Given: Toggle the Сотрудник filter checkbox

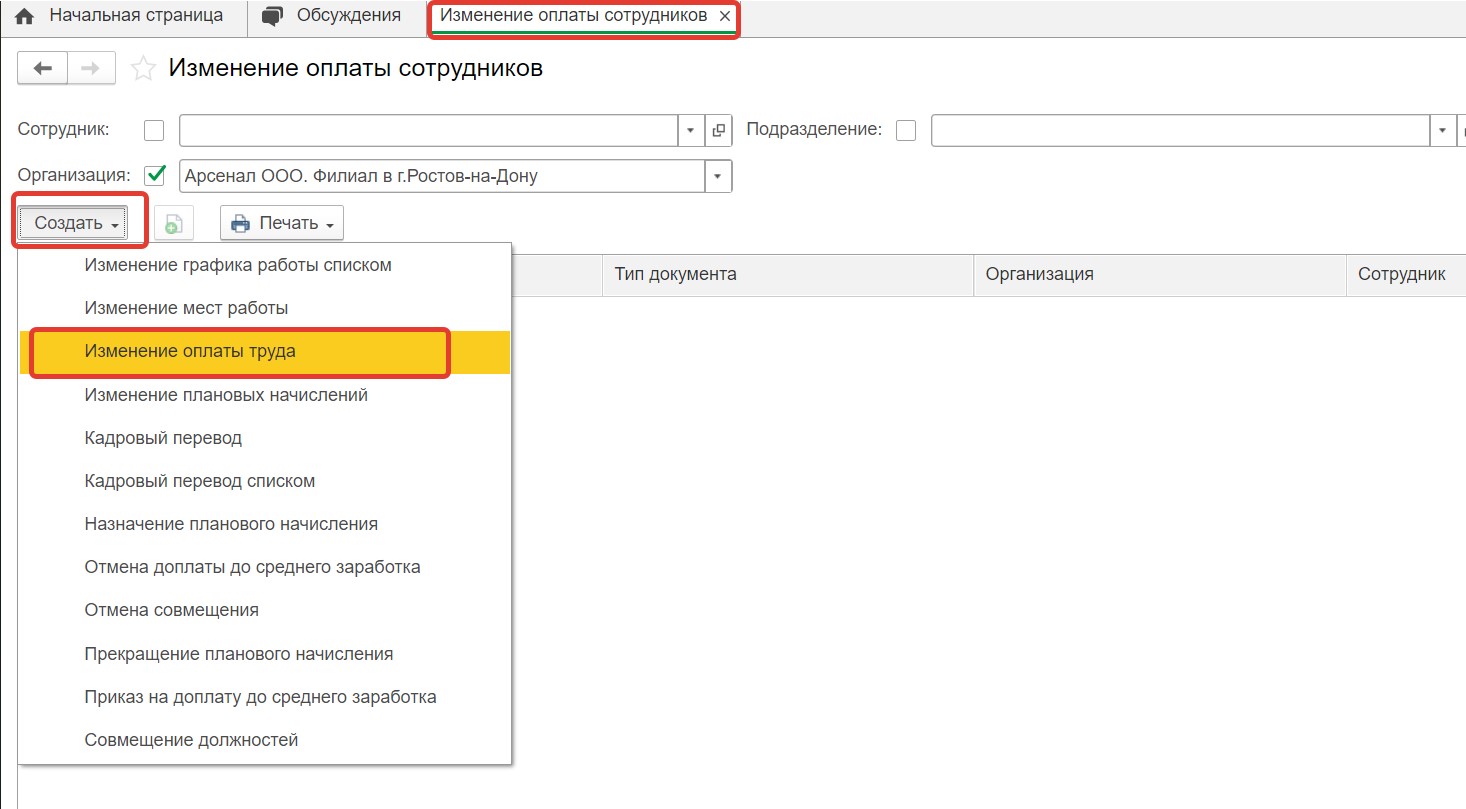Looking at the screenshot, I should pyautogui.click(x=154, y=131).
